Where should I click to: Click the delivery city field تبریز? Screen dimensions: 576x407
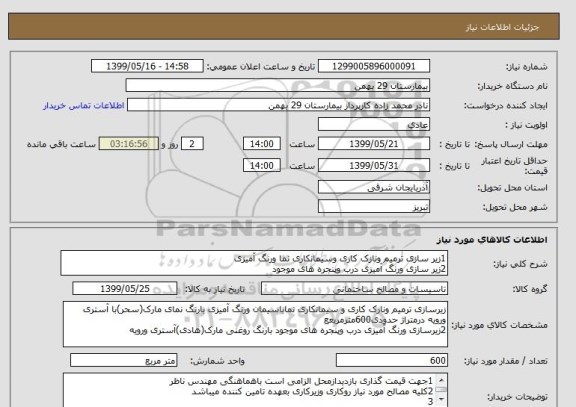(374, 206)
